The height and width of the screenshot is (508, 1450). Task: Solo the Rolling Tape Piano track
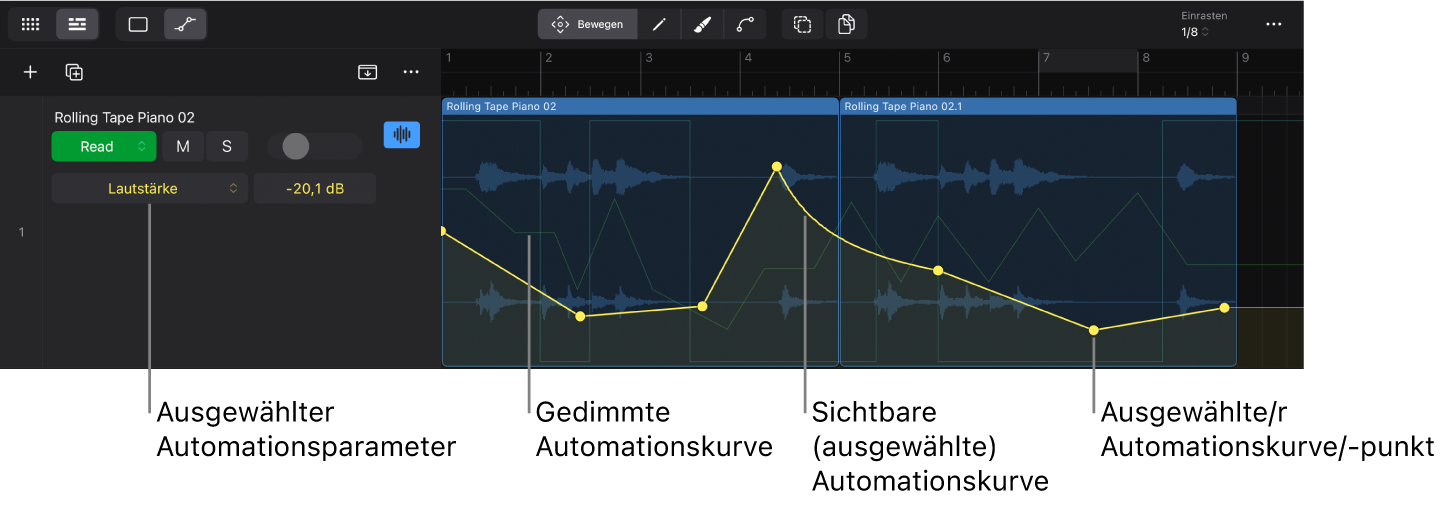227,147
